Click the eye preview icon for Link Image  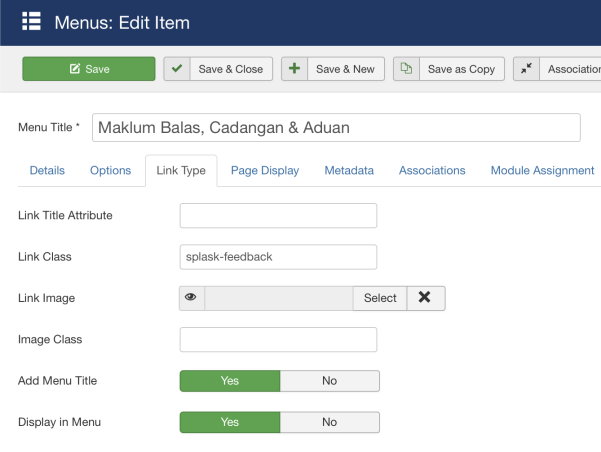point(192,298)
